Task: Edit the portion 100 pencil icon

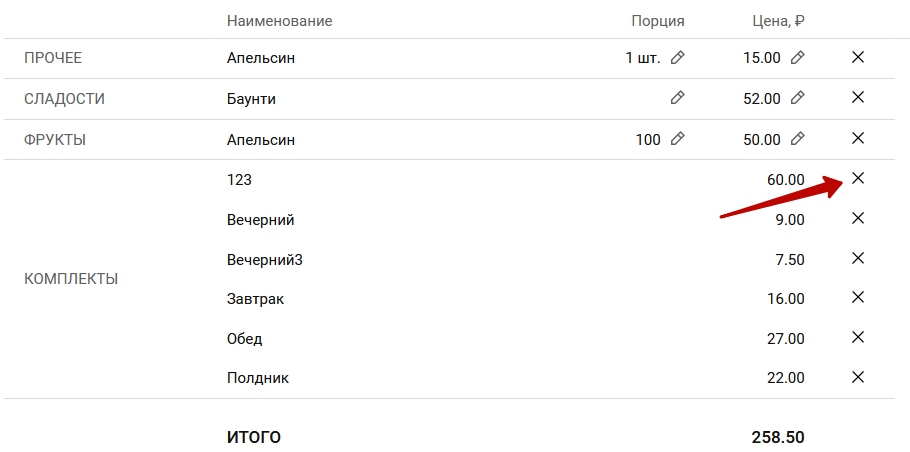Action: point(678,139)
